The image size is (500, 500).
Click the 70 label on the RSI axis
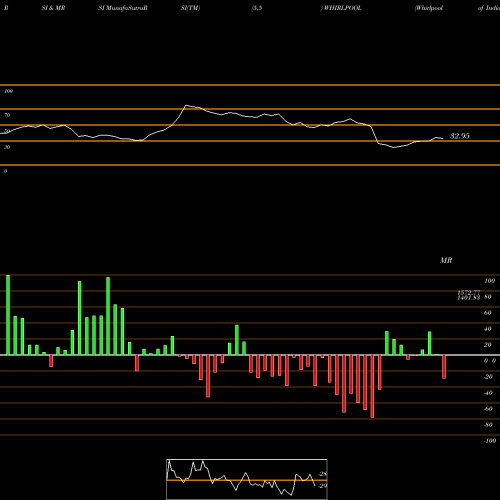pos(7,115)
